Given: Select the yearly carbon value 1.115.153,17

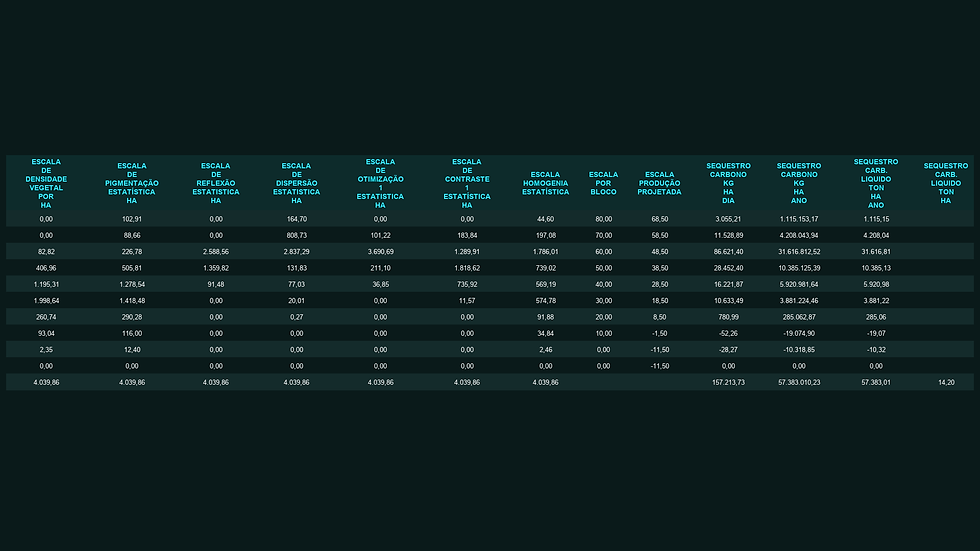Looking at the screenshot, I should tap(799, 219).
